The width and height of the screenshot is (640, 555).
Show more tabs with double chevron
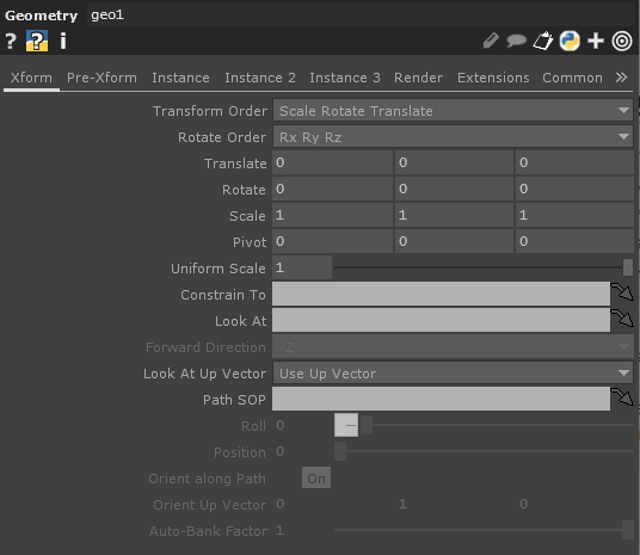point(621,77)
